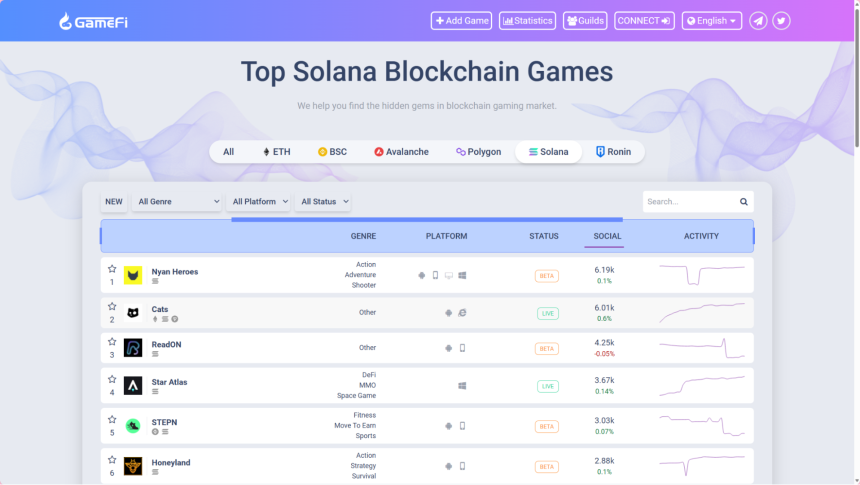
Task: Click the Cats game logo
Action: [133, 313]
